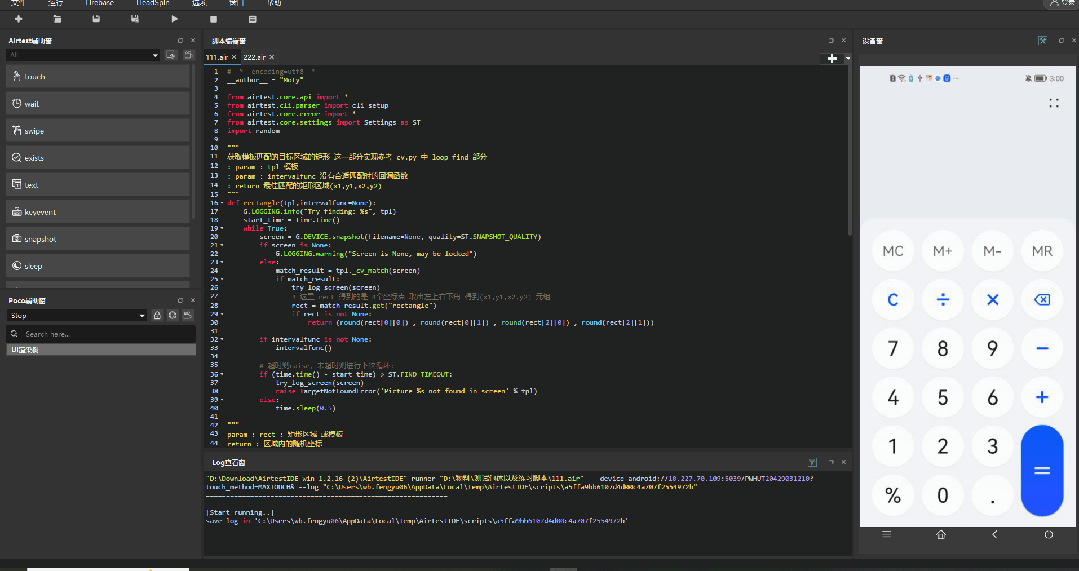Click the Poco record icon
This screenshot has width=1079, height=571.
click(x=187, y=315)
